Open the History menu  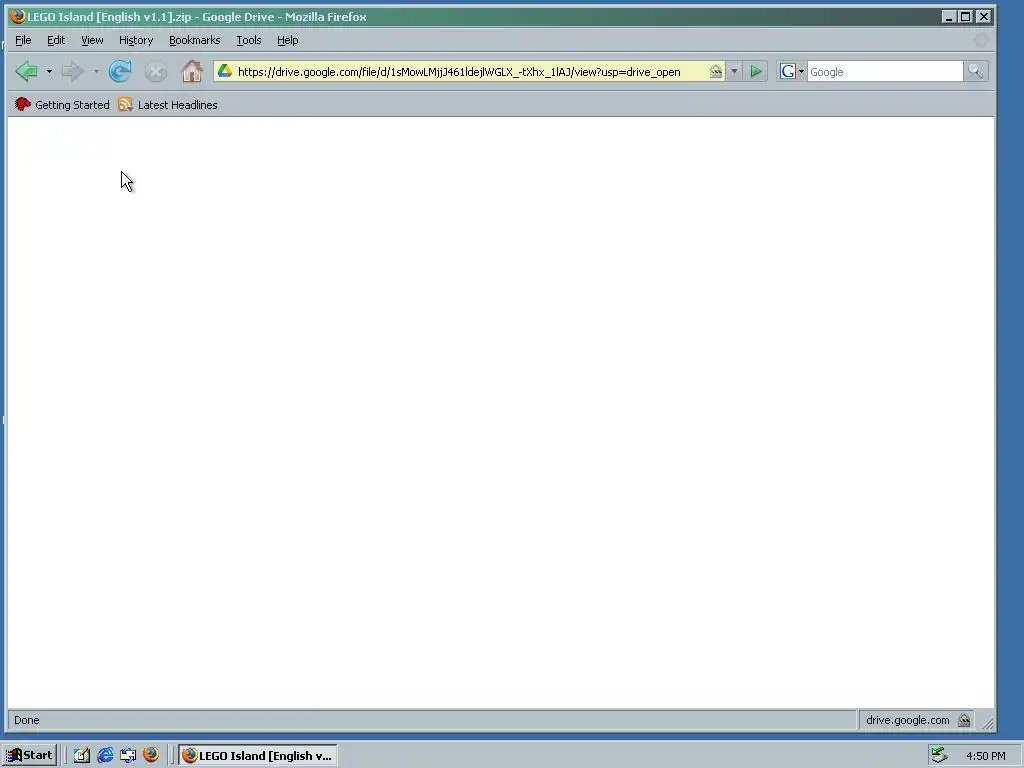[x=136, y=40]
